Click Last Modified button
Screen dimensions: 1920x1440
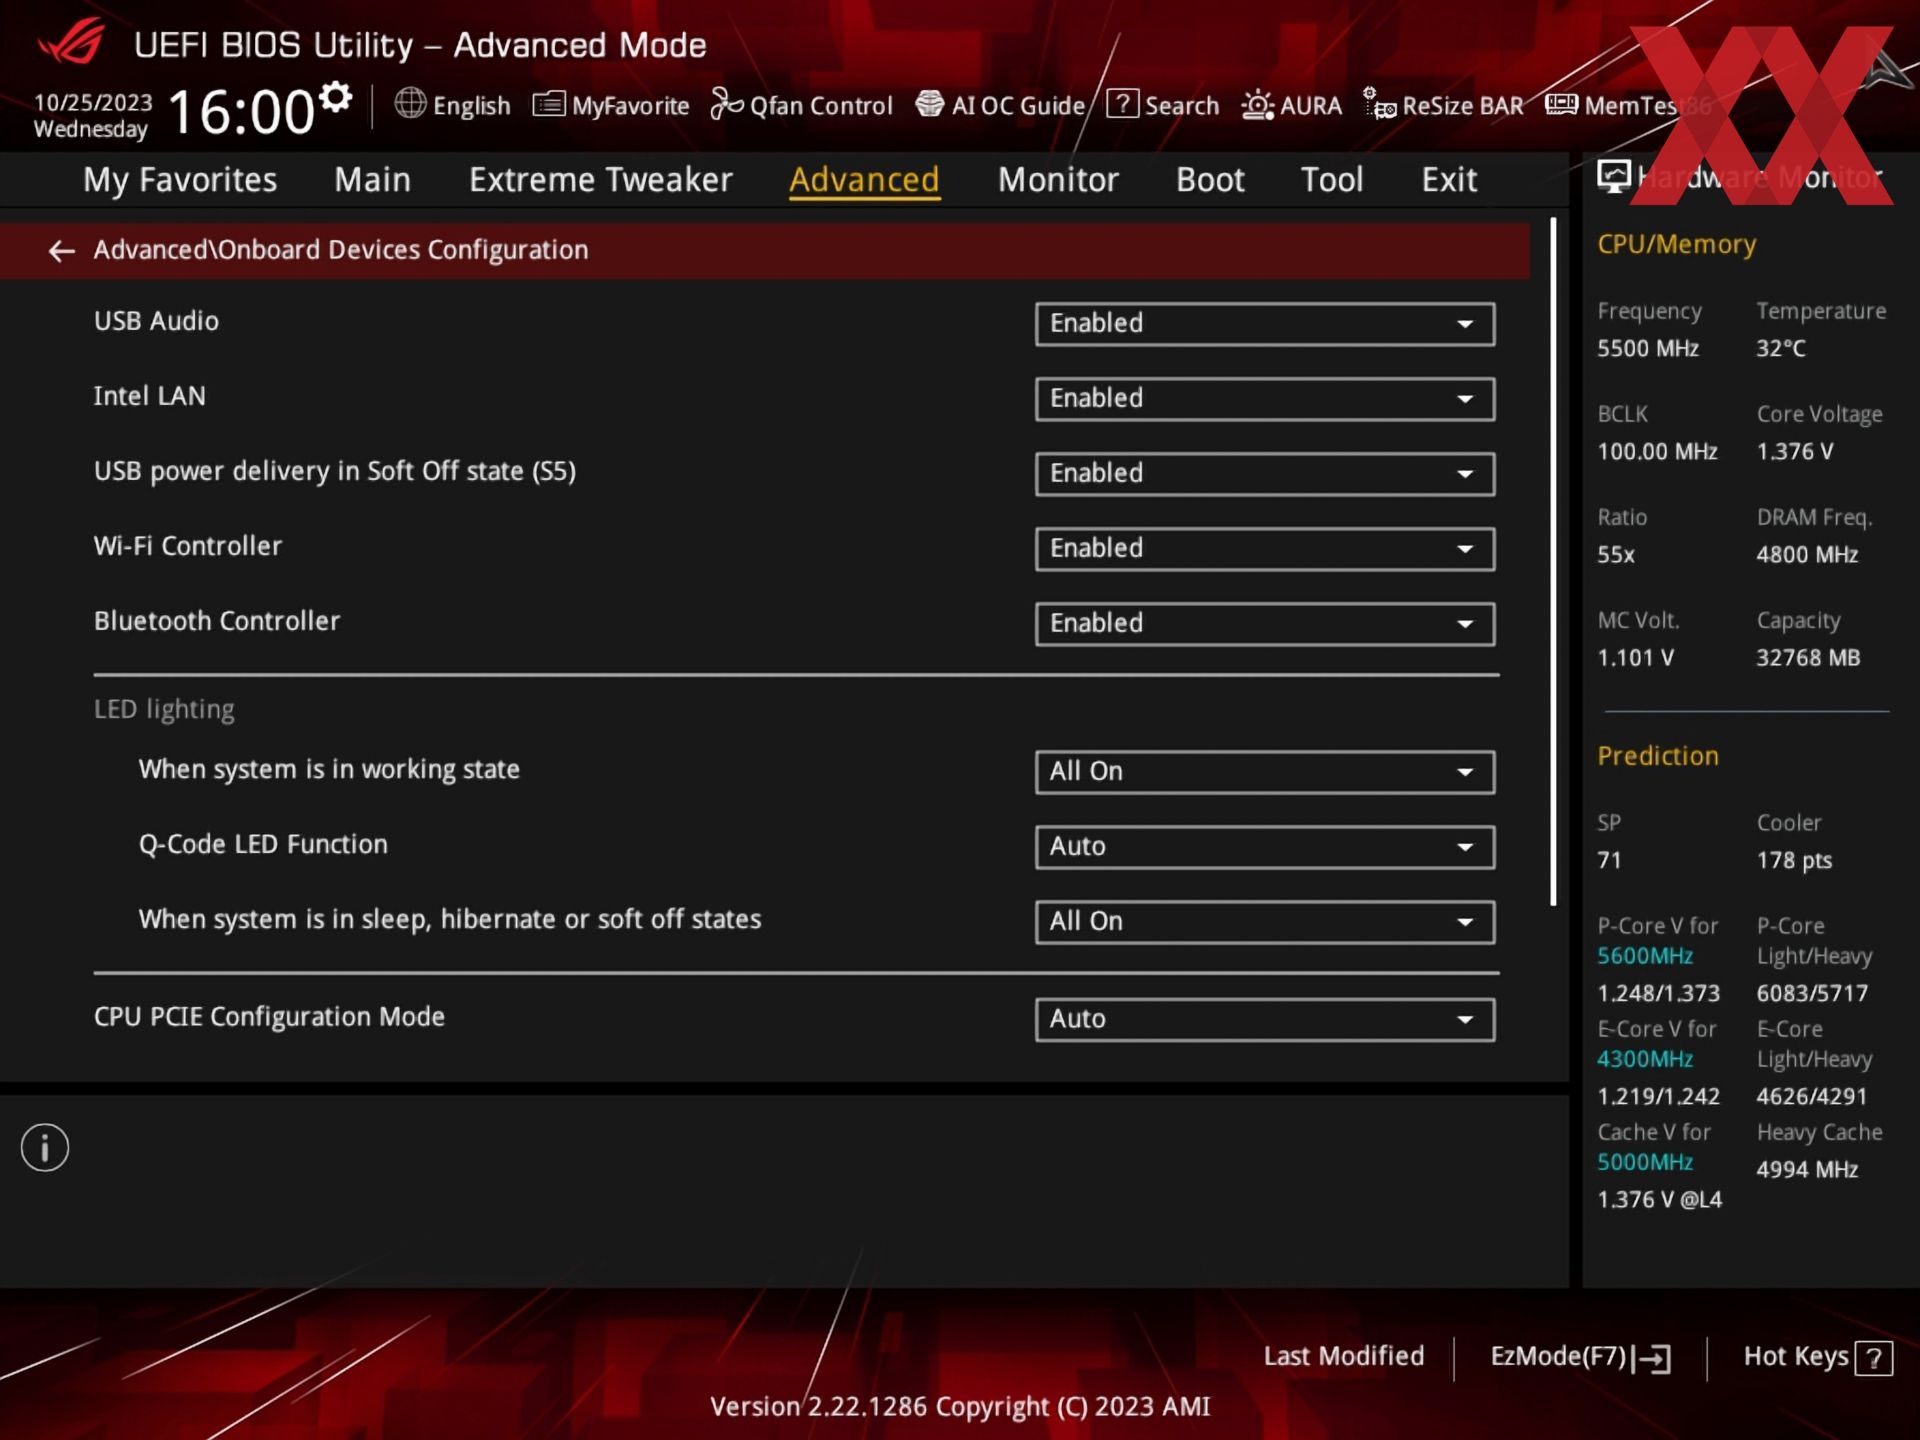click(1344, 1357)
